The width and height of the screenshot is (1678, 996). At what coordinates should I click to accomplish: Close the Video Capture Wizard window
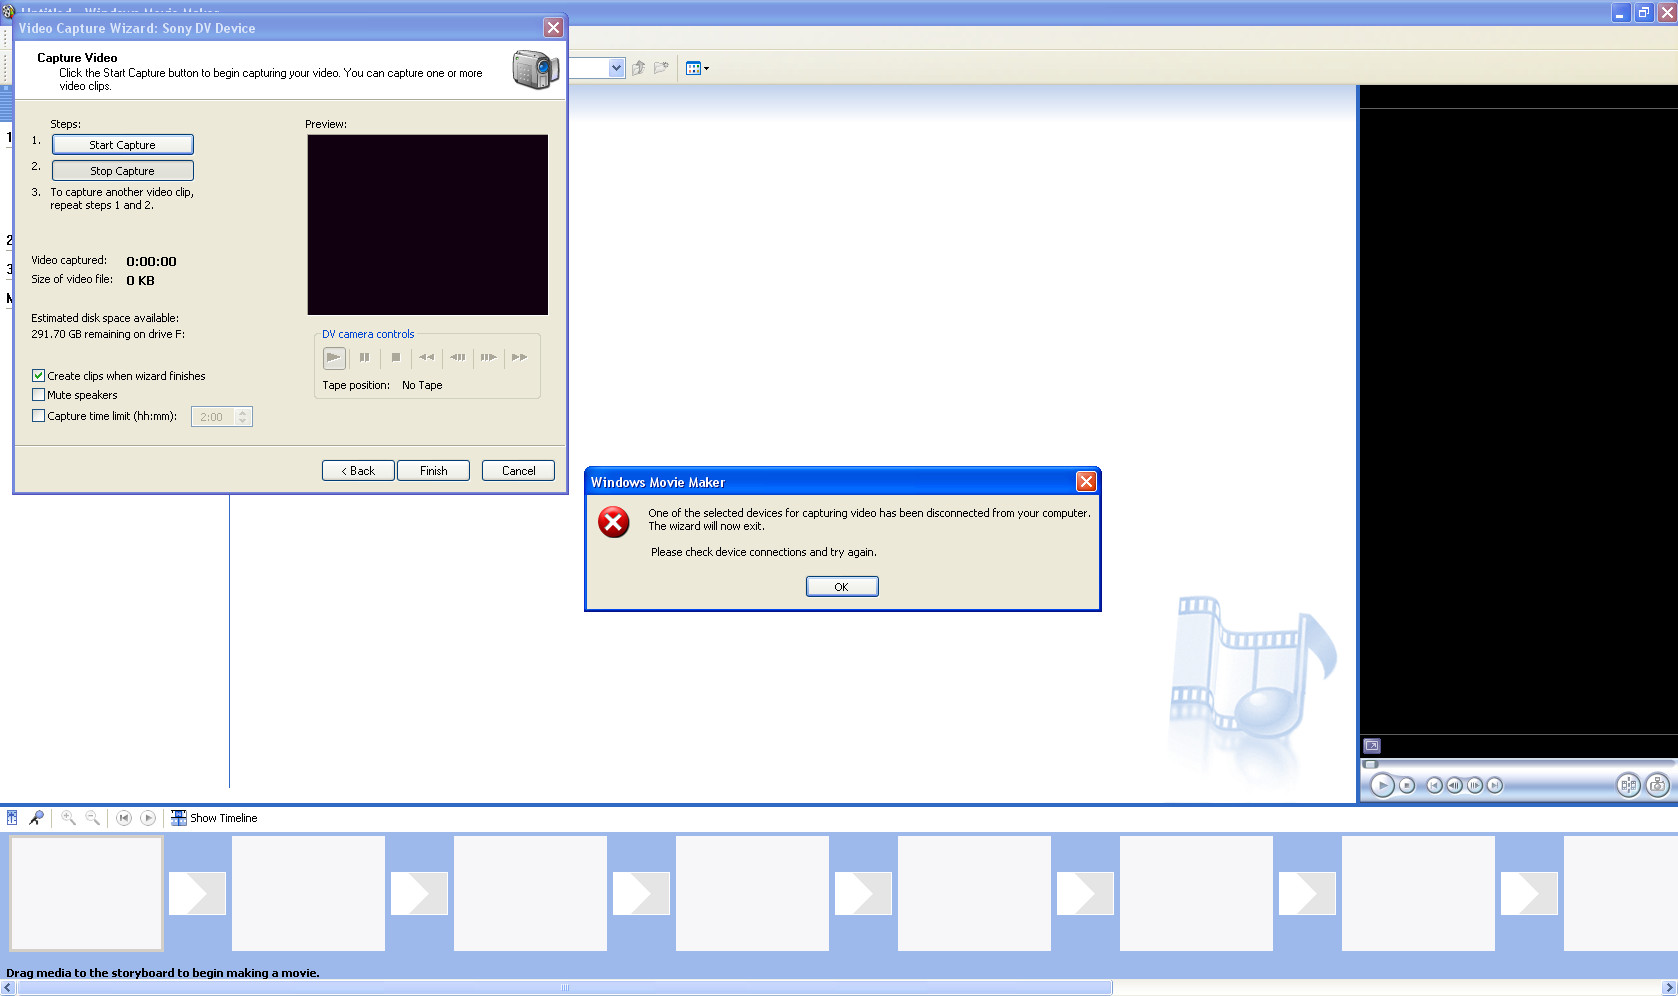pos(553,28)
